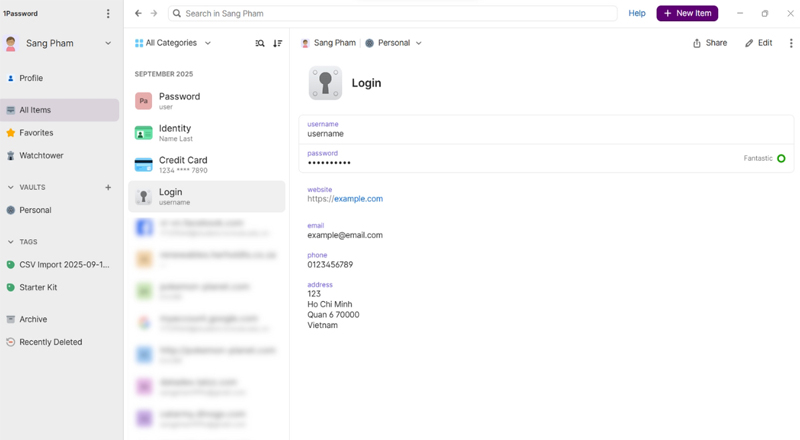
Task: Collapse the Vaults section
Action: pos(11,187)
